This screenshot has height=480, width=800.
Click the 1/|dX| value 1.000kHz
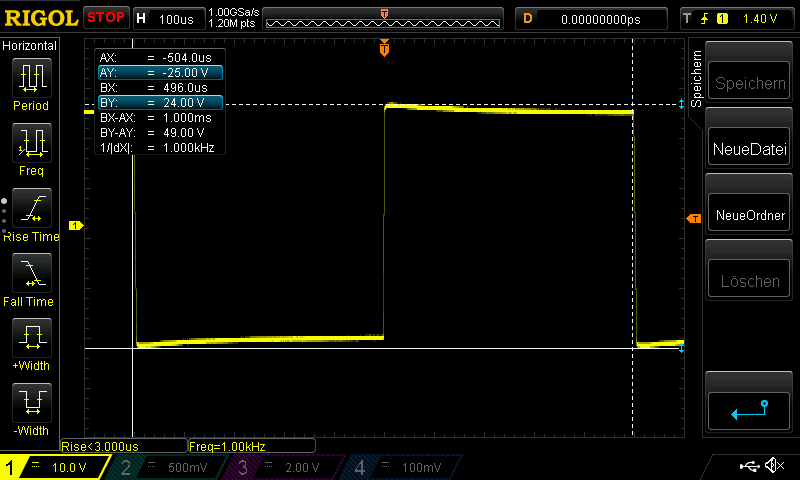[x=189, y=147]
